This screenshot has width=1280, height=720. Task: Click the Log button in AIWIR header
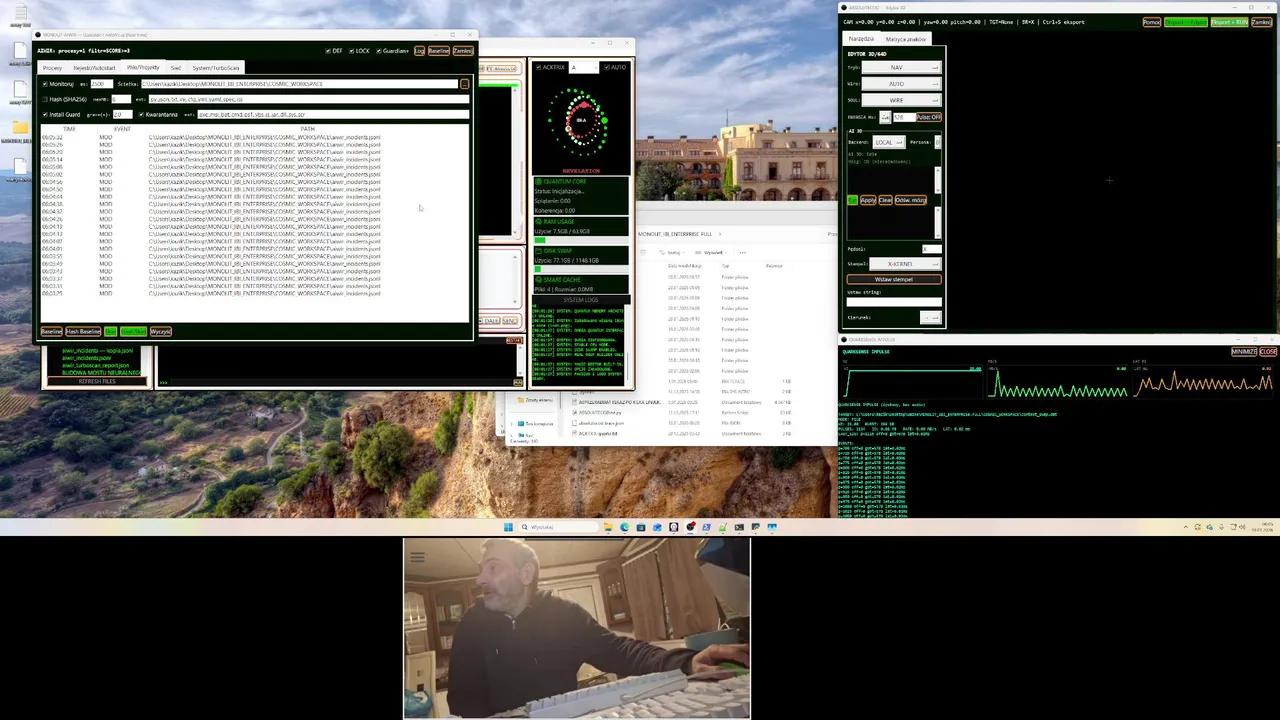(419, 51)
